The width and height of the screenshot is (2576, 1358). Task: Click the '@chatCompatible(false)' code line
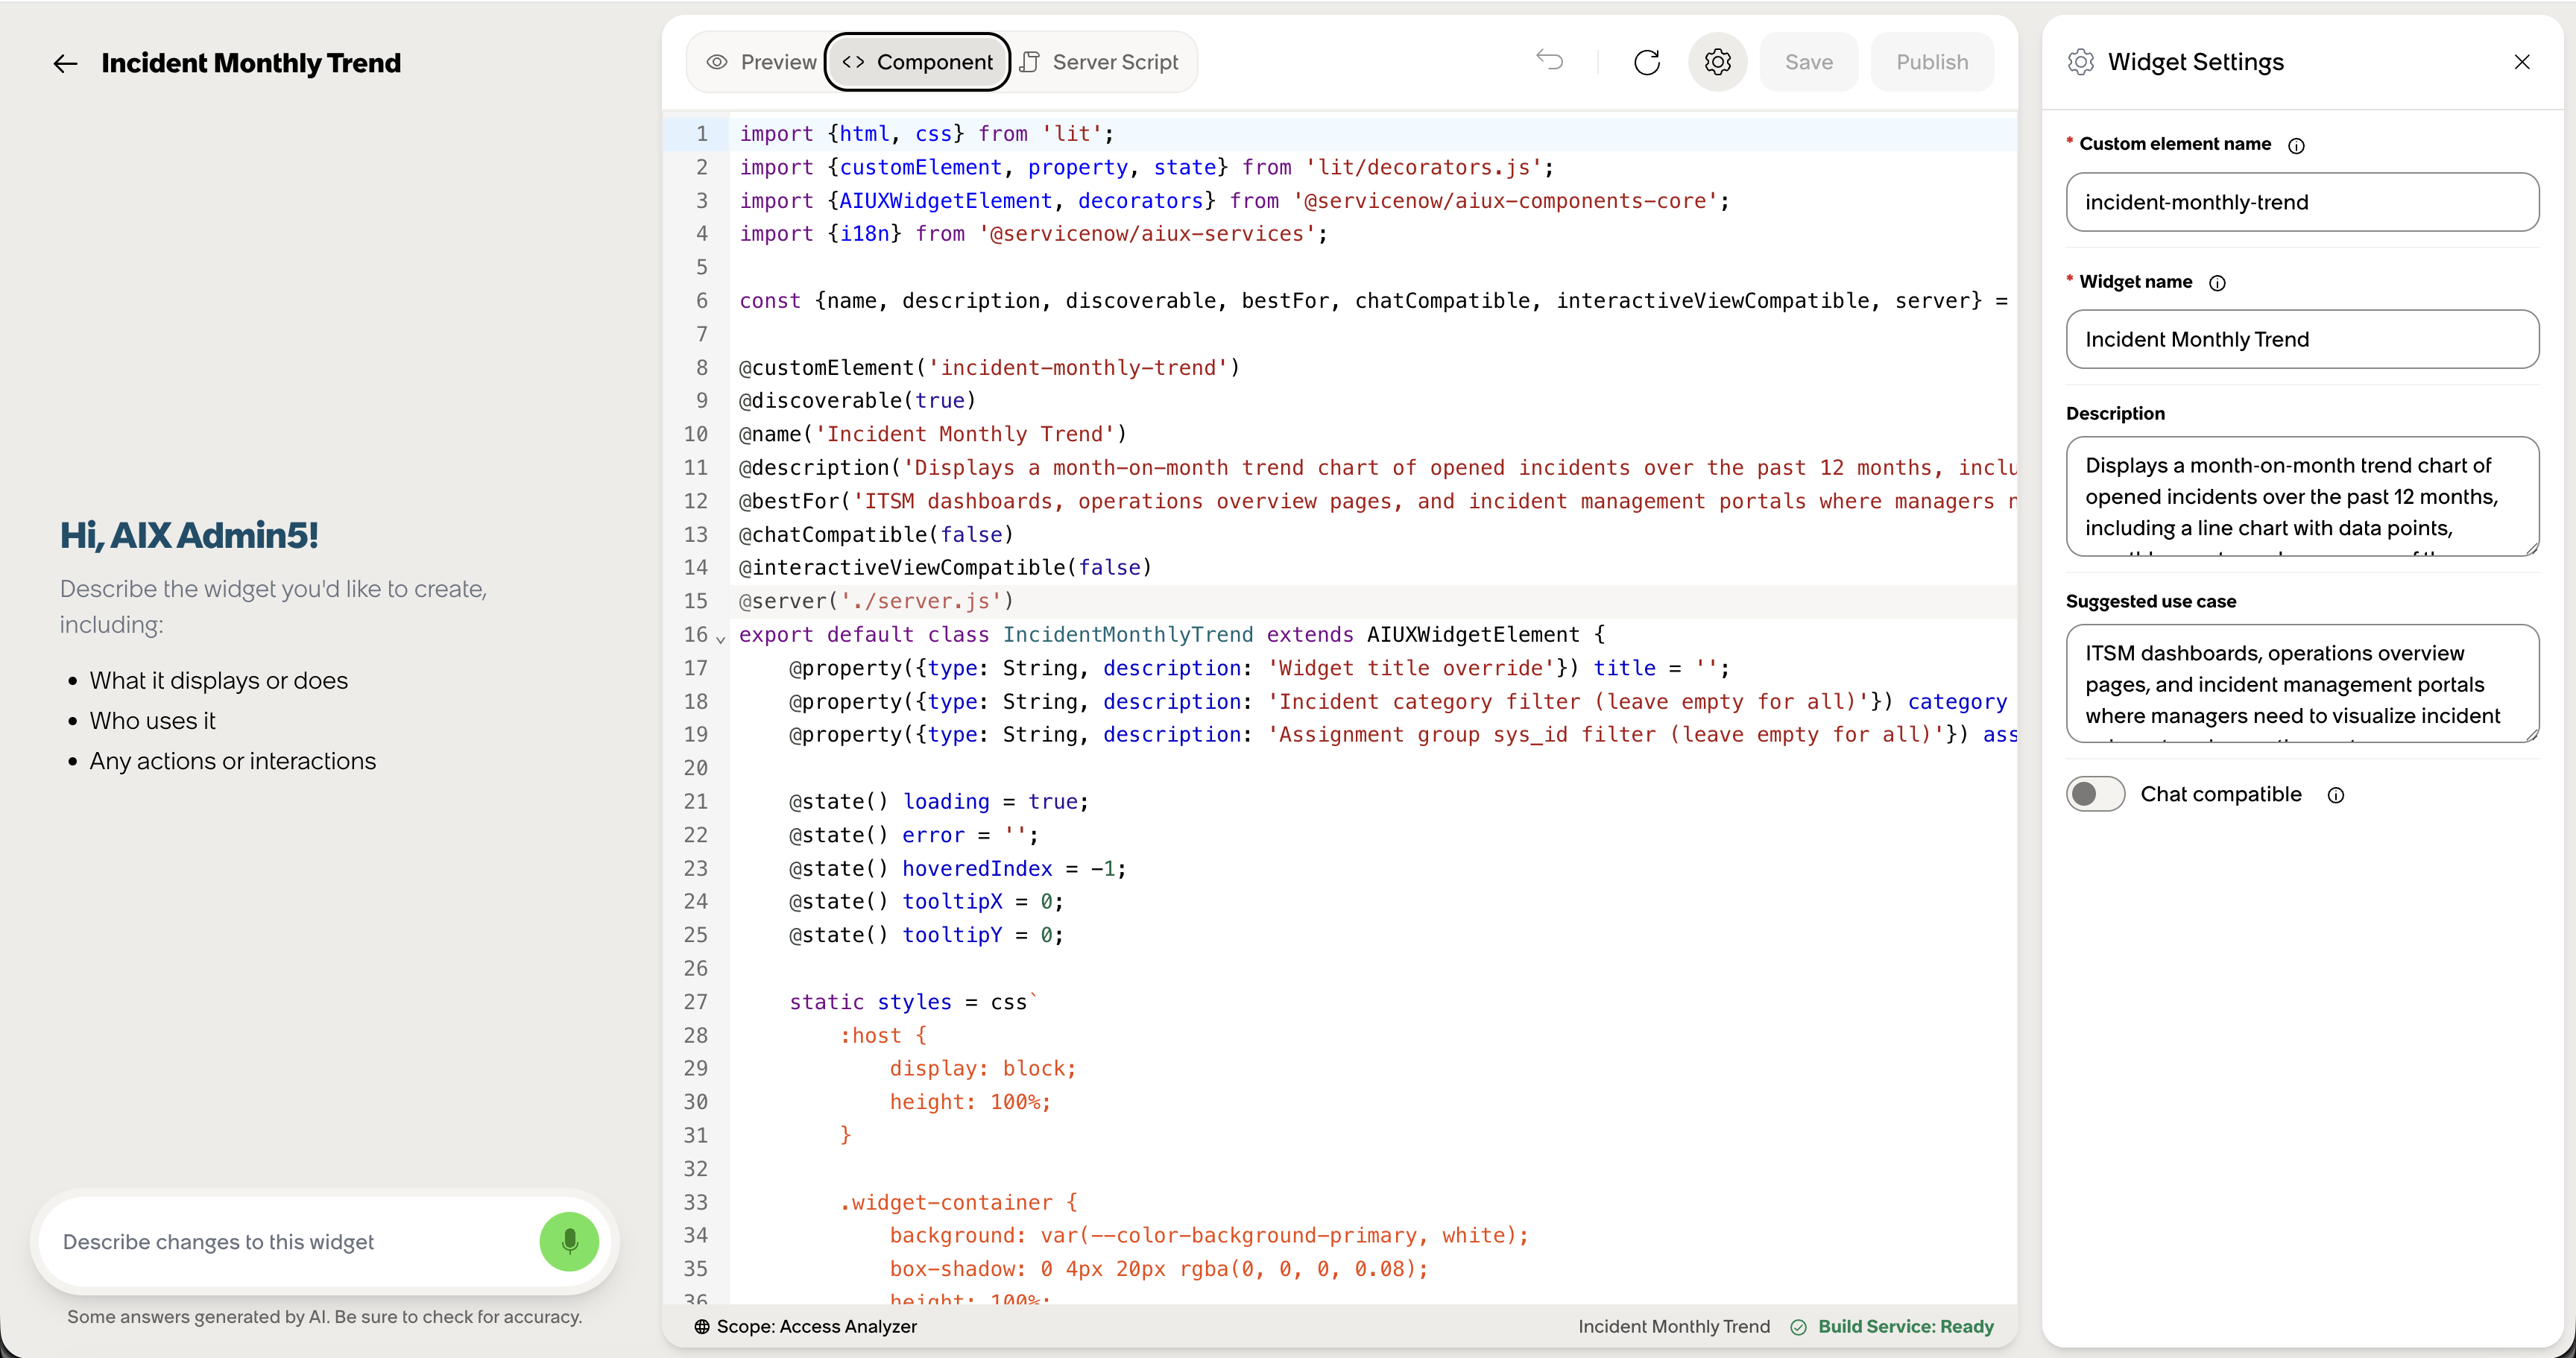pos(876,534)
